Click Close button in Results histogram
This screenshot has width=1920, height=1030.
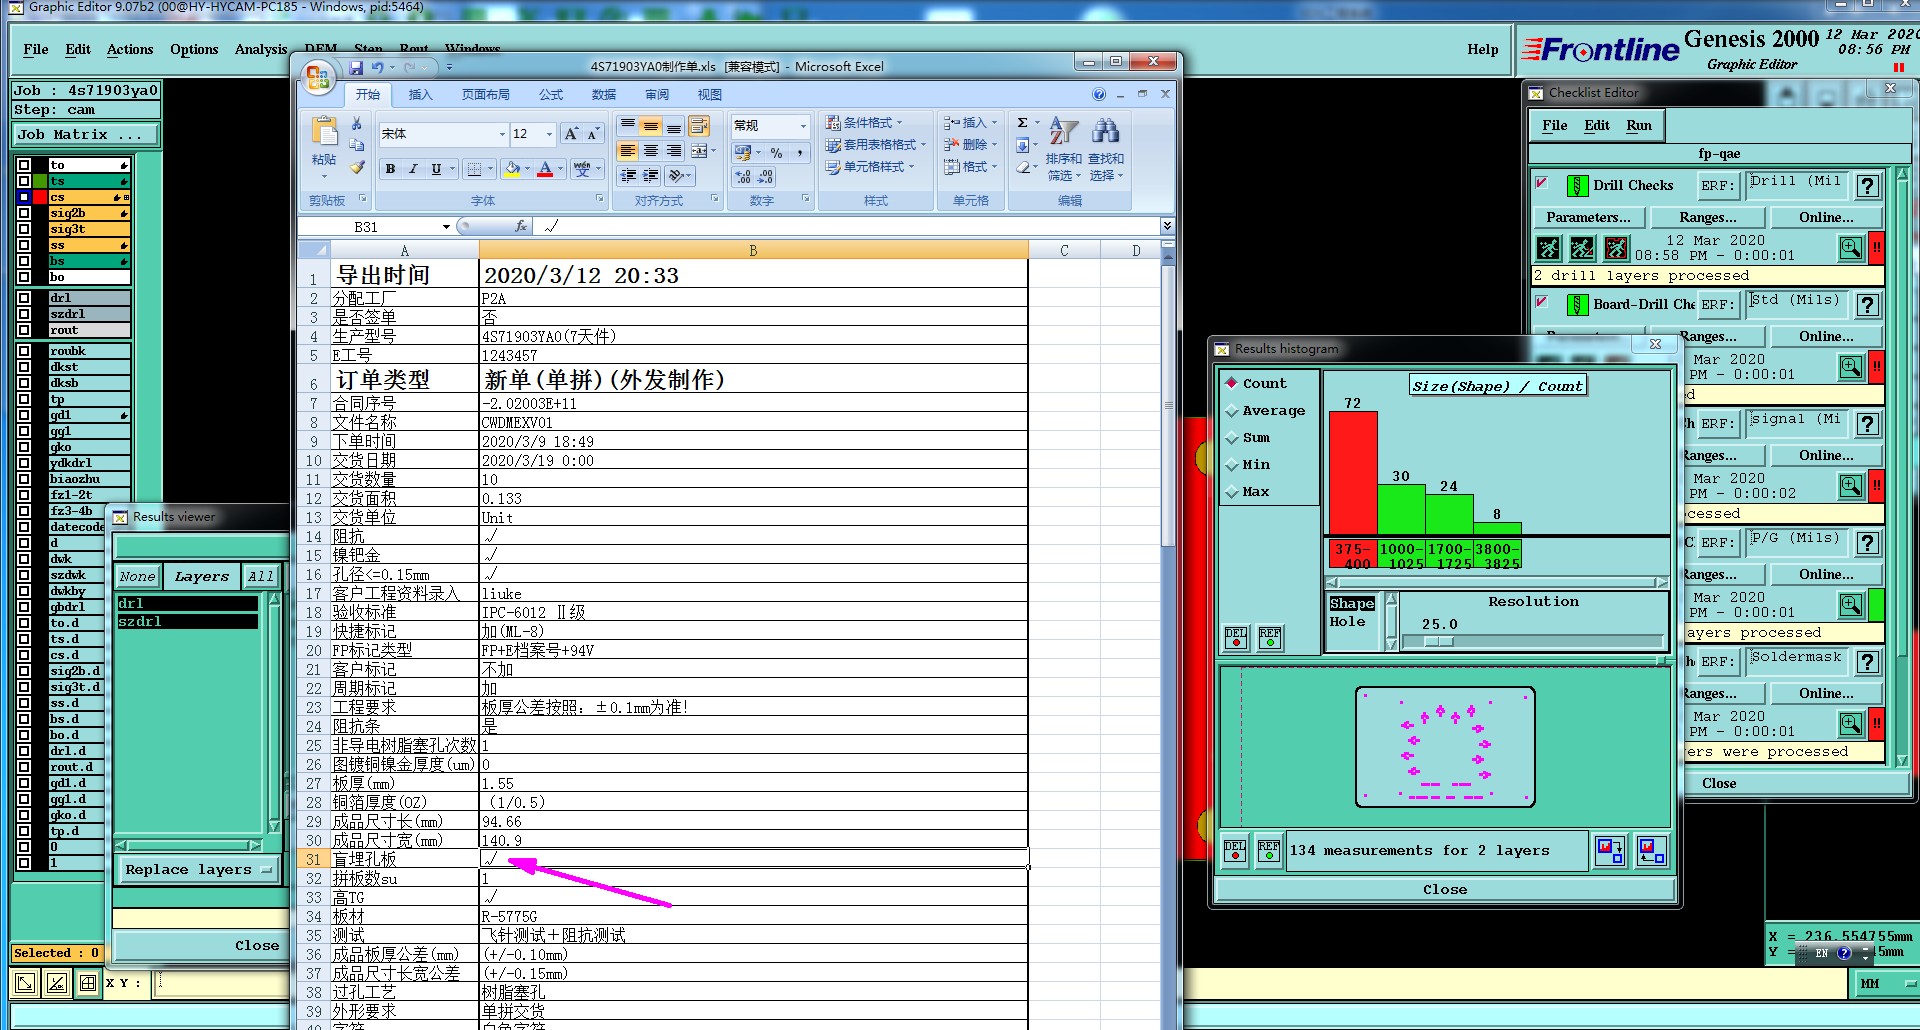[x=1445, y=890]
